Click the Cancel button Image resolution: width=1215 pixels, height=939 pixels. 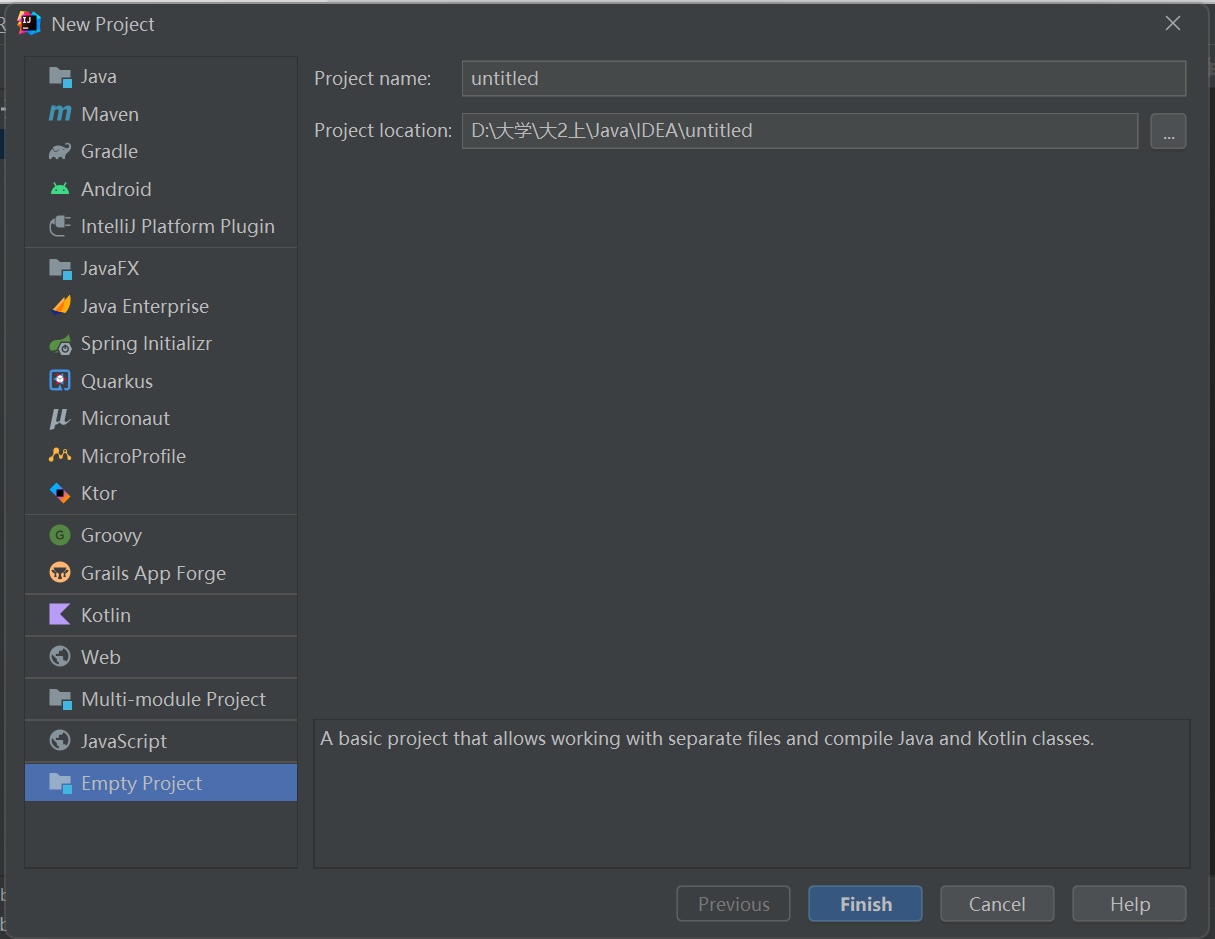[997, 904]
